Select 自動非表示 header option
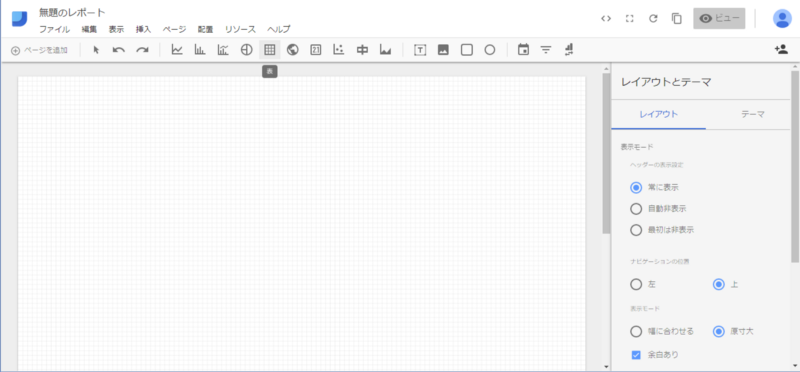The image size is (800, 372). point(636,209)
